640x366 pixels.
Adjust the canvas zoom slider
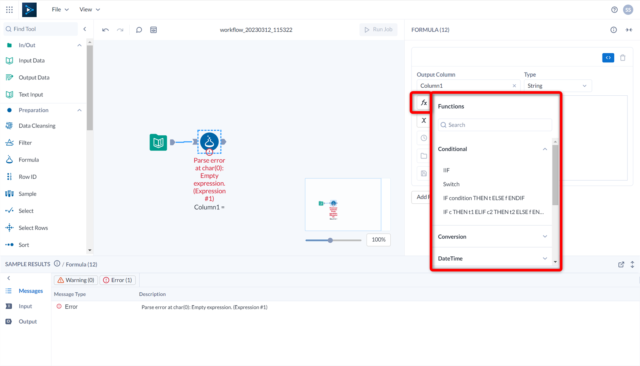point(330,240)
